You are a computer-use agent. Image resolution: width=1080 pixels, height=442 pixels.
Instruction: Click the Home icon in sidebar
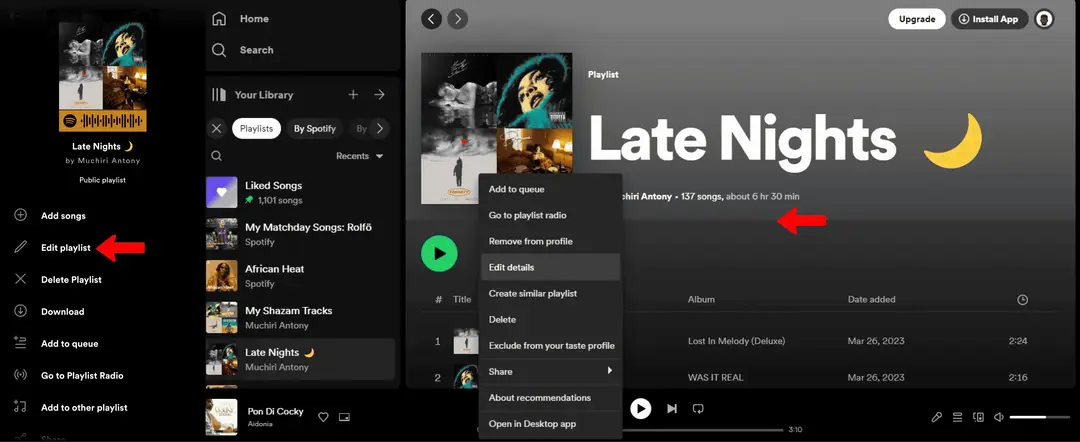point(219,19)
